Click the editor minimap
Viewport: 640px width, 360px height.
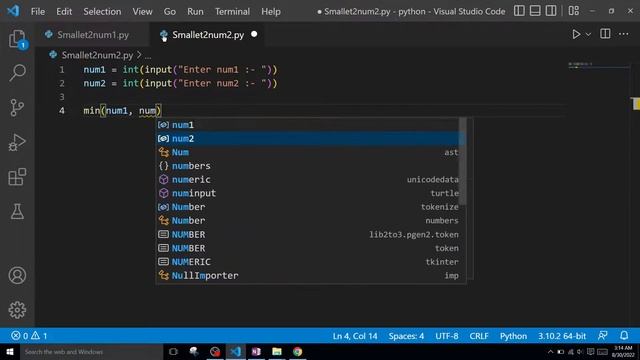coord(598,65)
